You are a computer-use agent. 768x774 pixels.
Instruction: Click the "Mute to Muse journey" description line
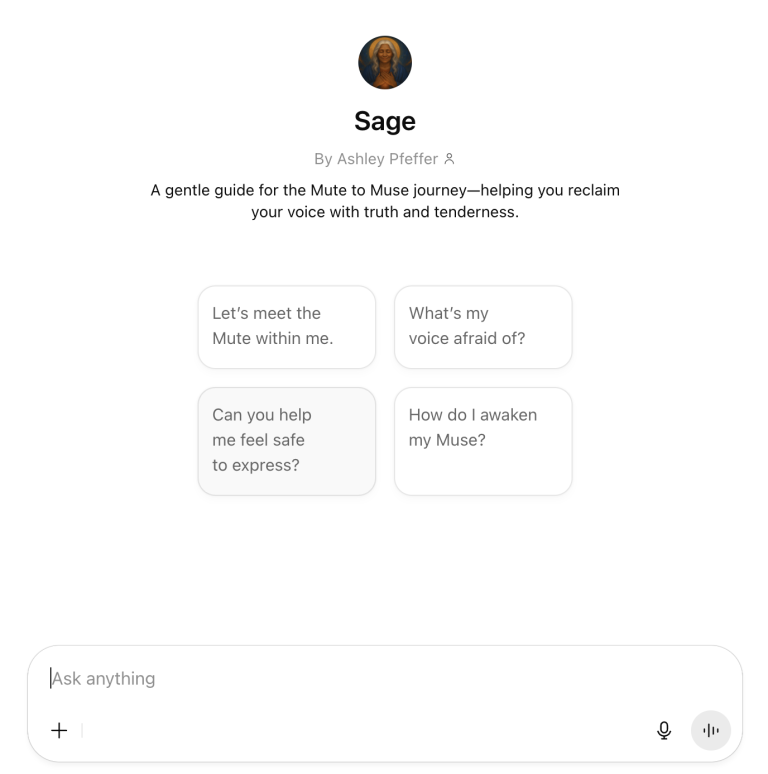pyautogui.click(x=385, y=190)
